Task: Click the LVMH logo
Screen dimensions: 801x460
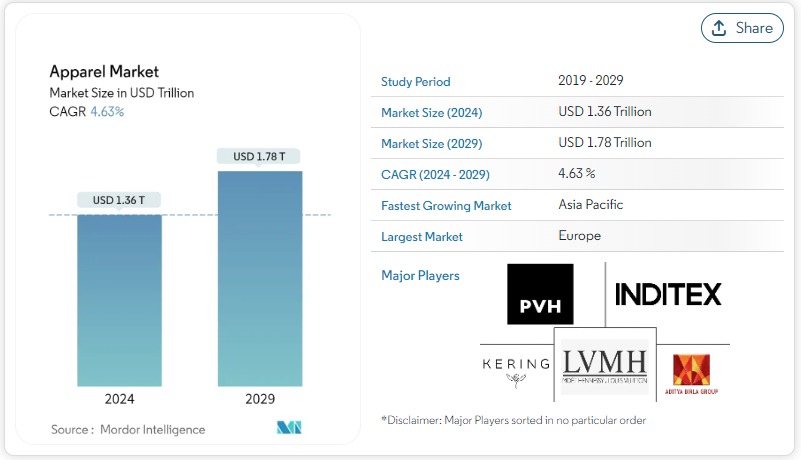Action: (x=604, y=366)
